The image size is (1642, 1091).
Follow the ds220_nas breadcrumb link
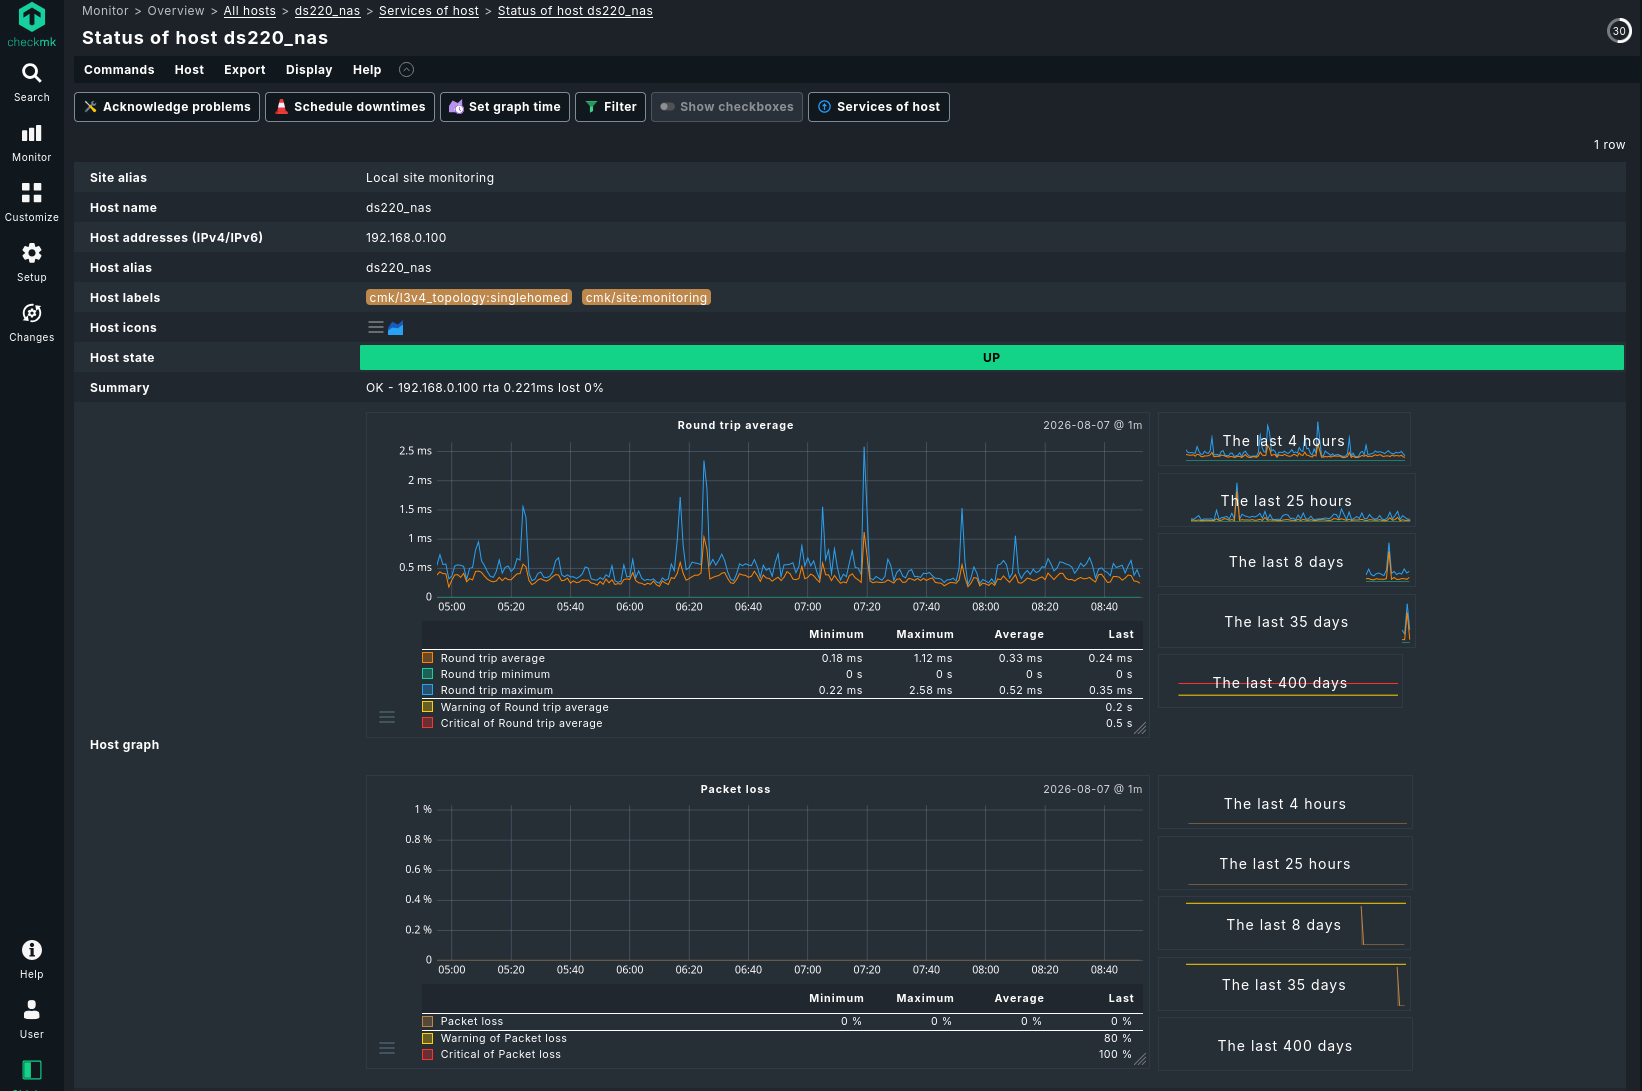click(x=328, y=11)
